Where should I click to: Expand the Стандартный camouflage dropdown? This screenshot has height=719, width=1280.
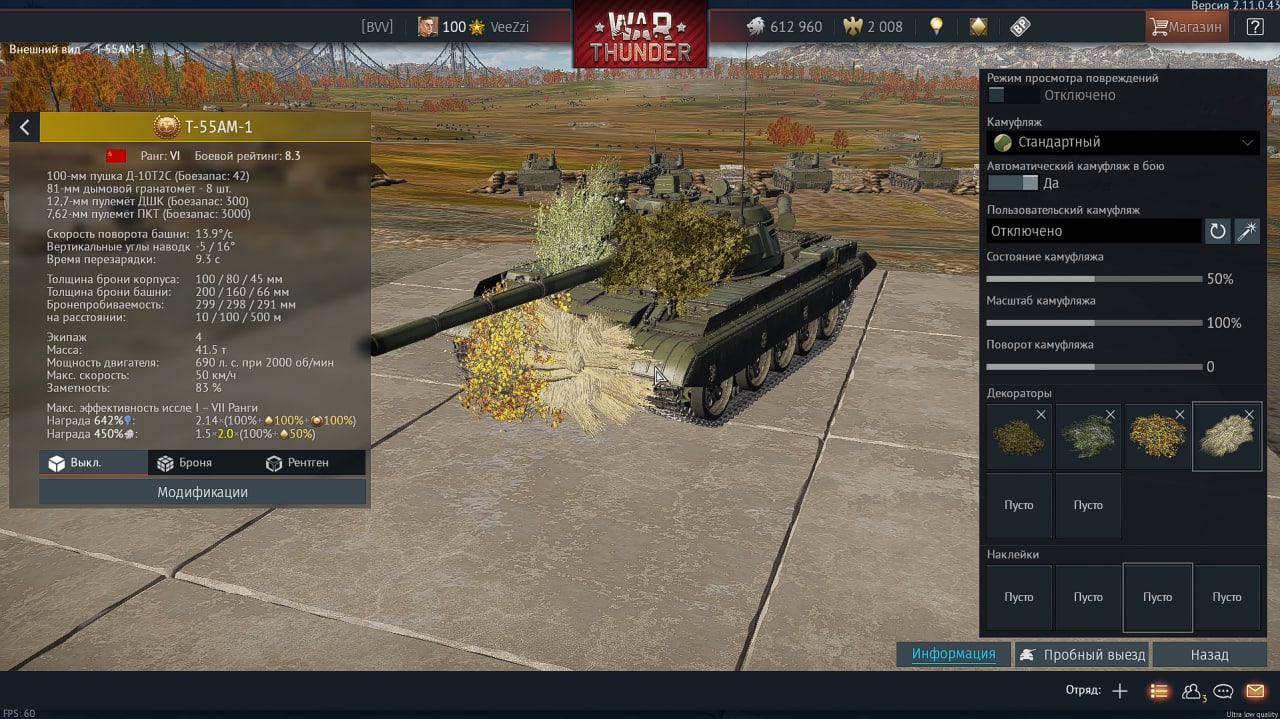tap(1123, 142)
